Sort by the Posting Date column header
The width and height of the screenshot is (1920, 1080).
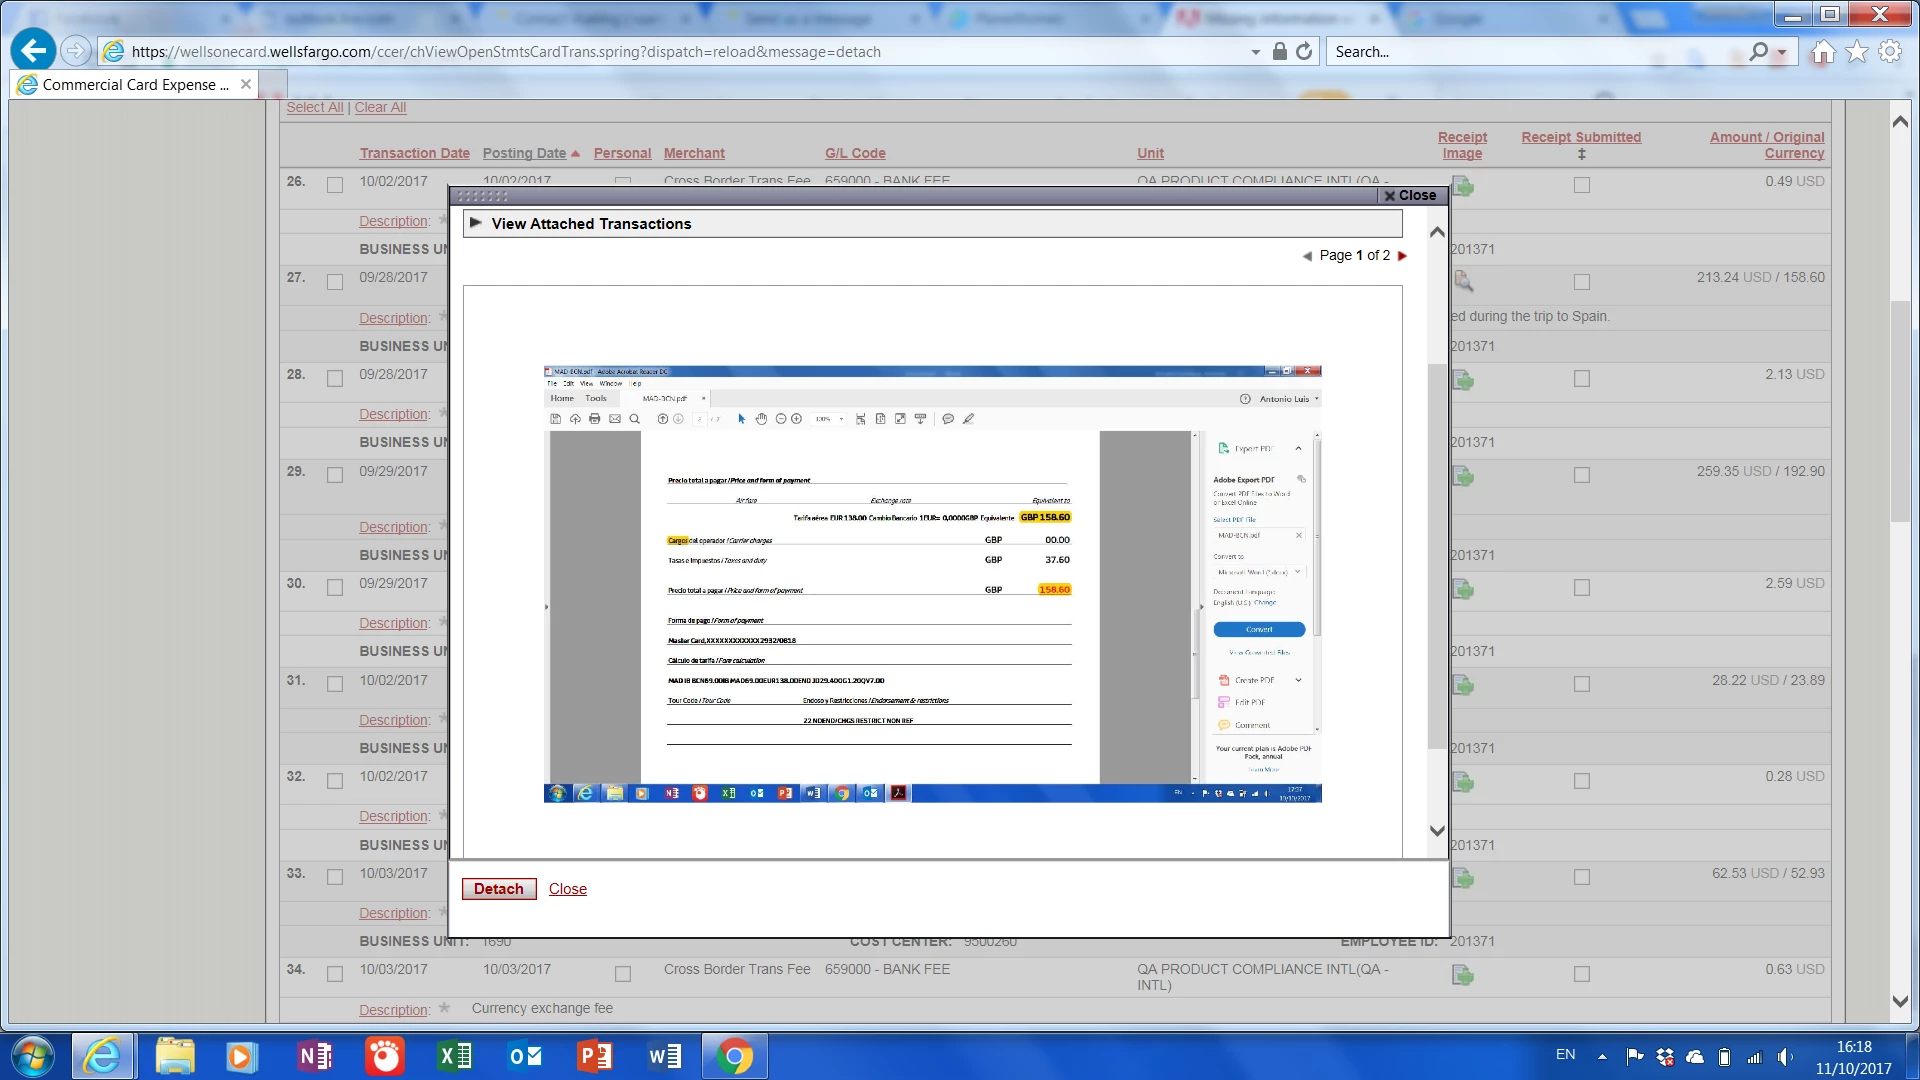point(524,153)
